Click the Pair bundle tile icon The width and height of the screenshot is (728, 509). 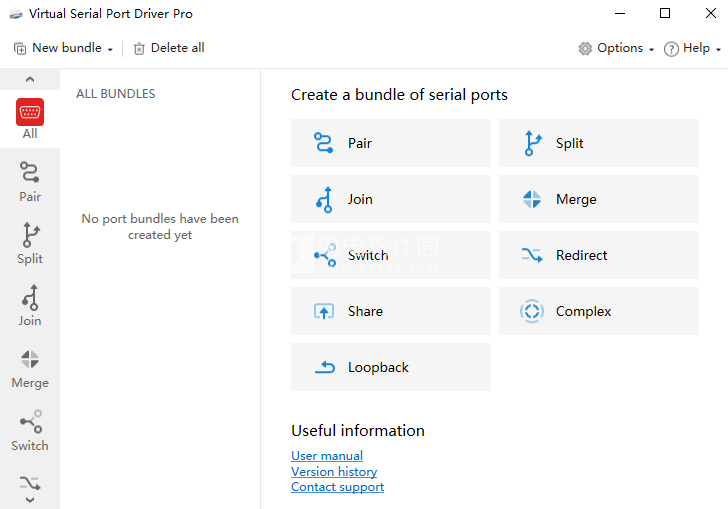click(323, 143)
